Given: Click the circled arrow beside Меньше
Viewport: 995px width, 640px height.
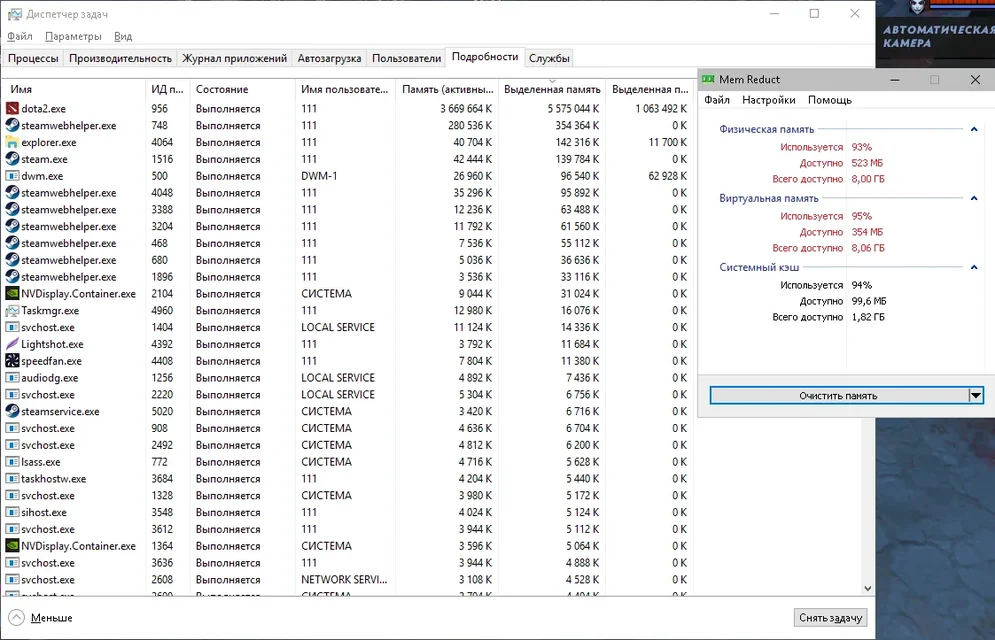Looking at the screenshot, I should pyautogui.click(x=16, y=617).
